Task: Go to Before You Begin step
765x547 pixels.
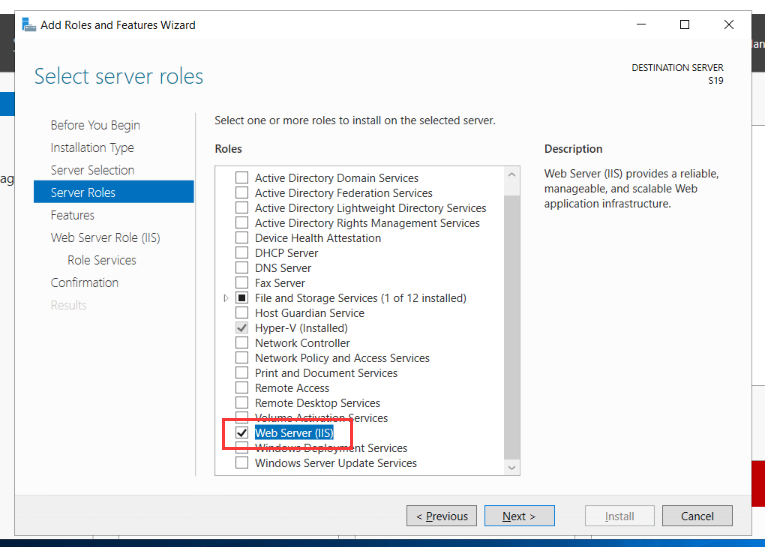Action: (95, 125)
